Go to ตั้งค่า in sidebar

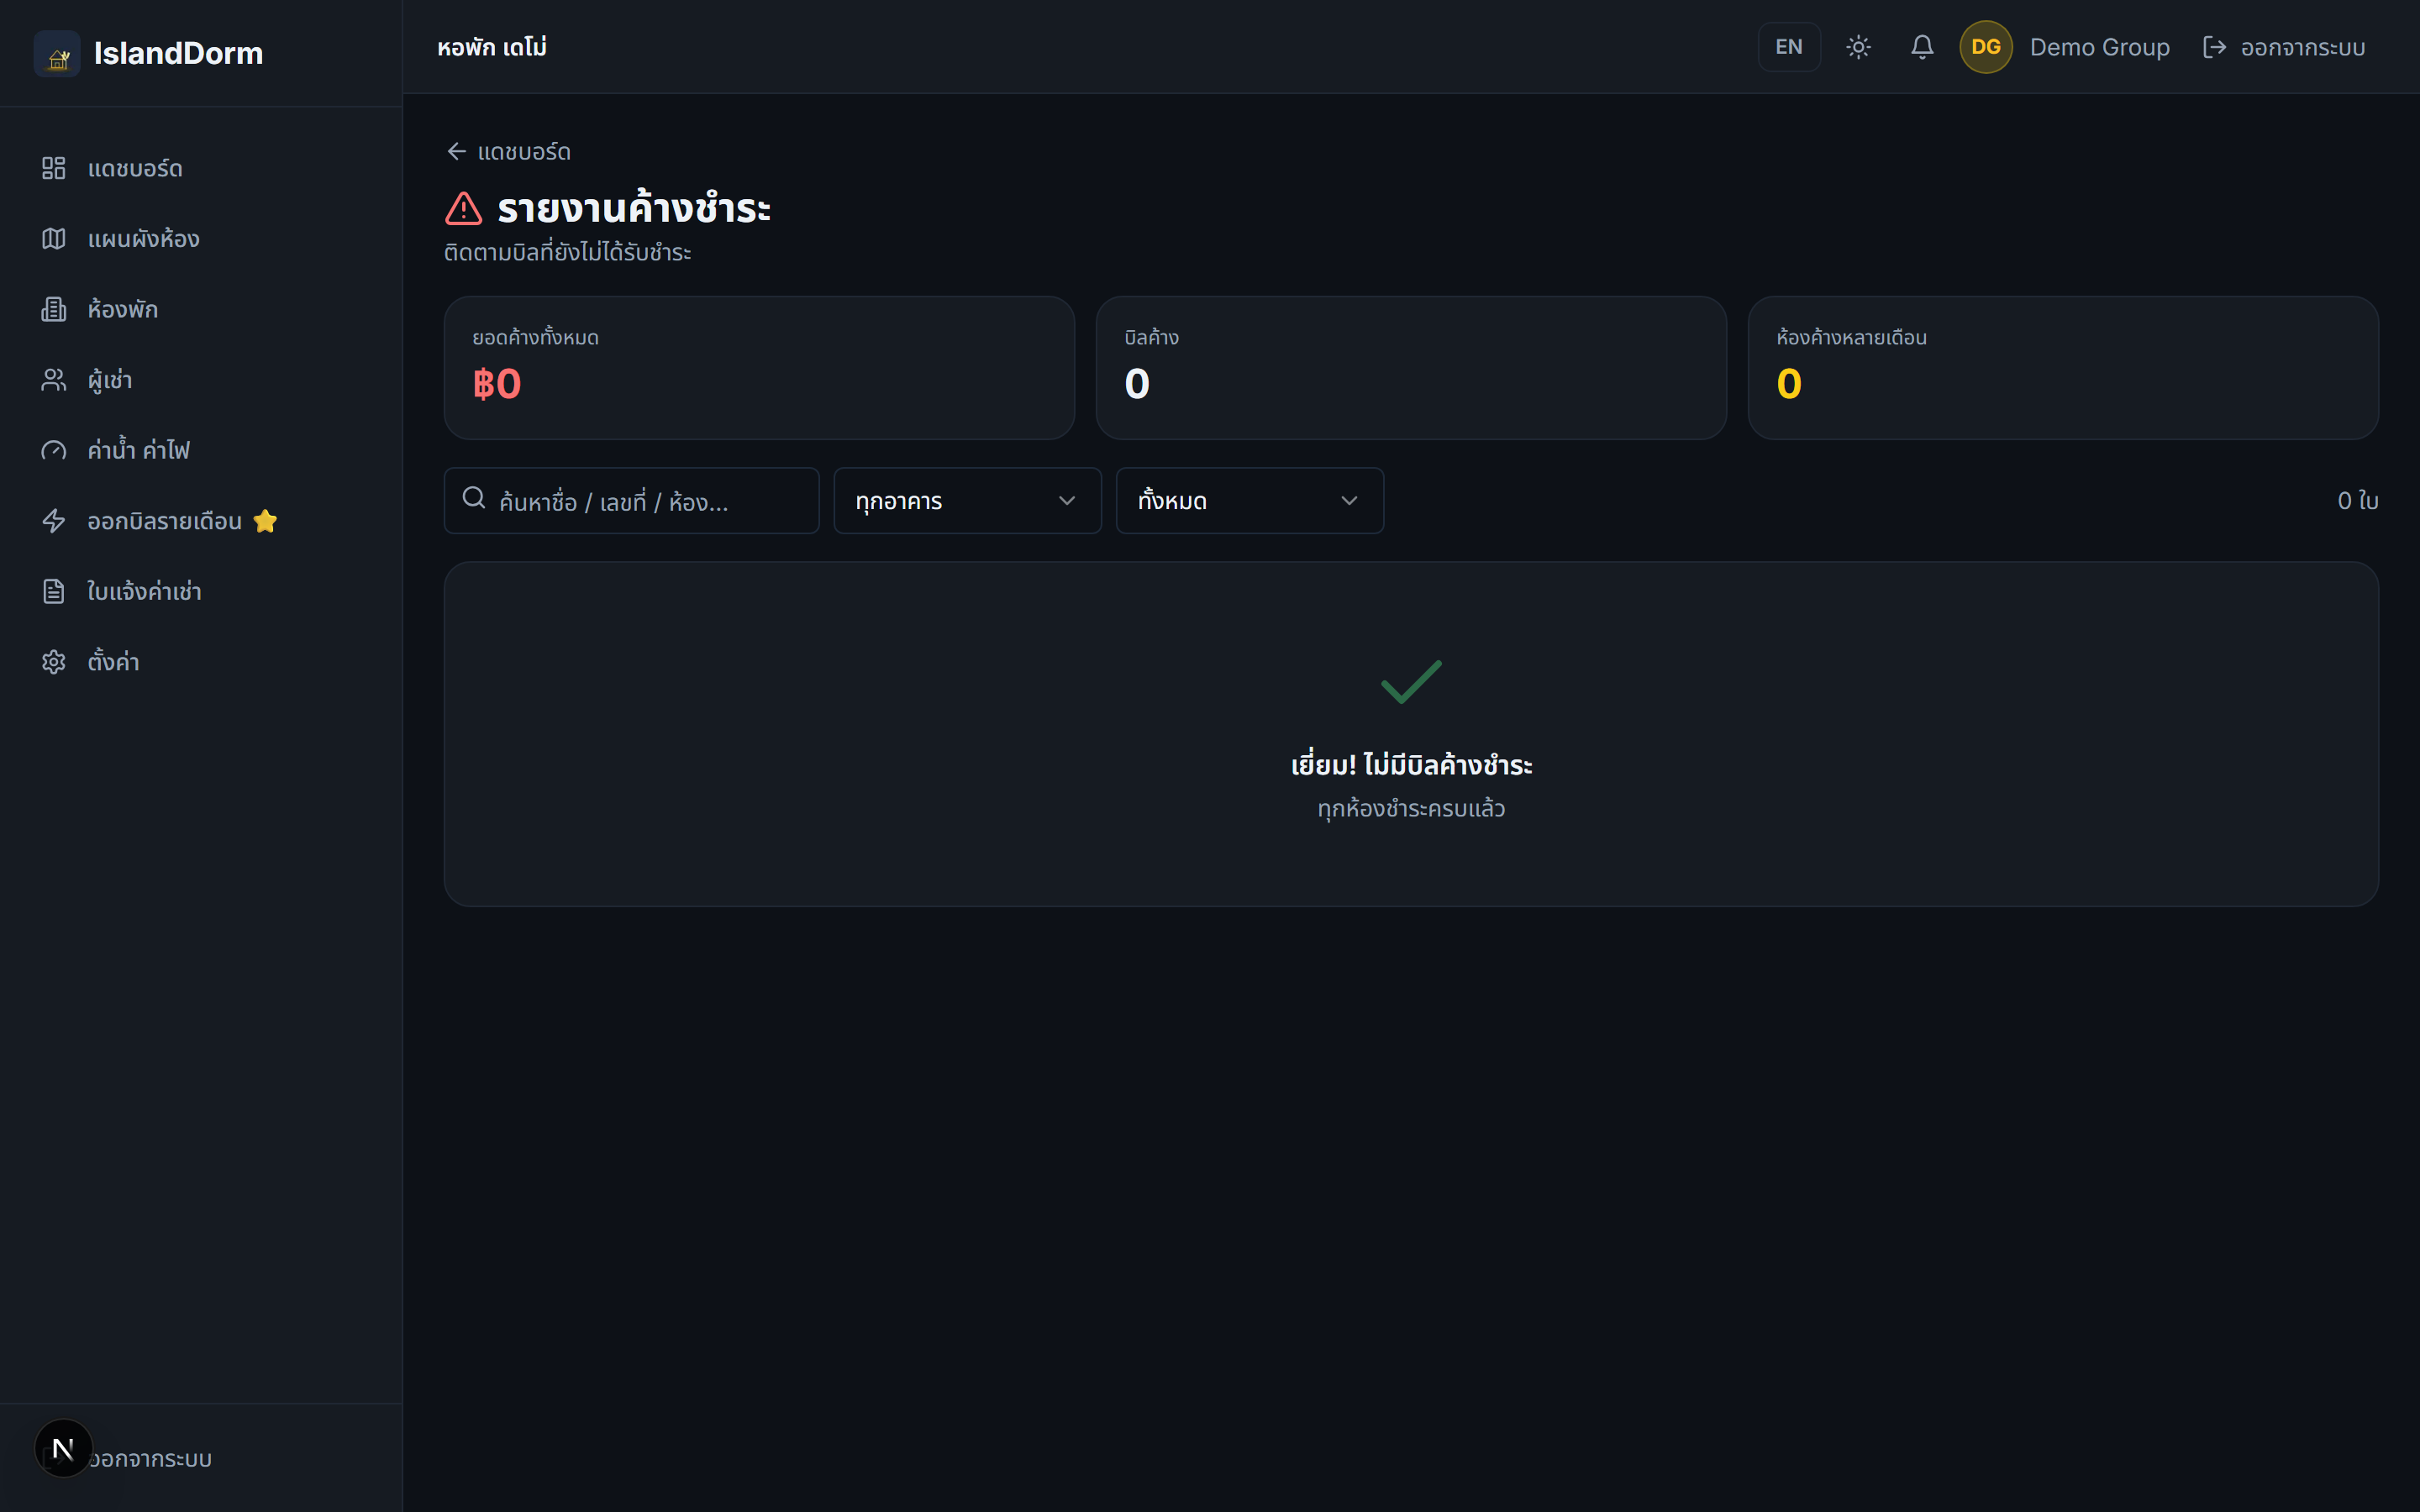(x=200, y=662)
